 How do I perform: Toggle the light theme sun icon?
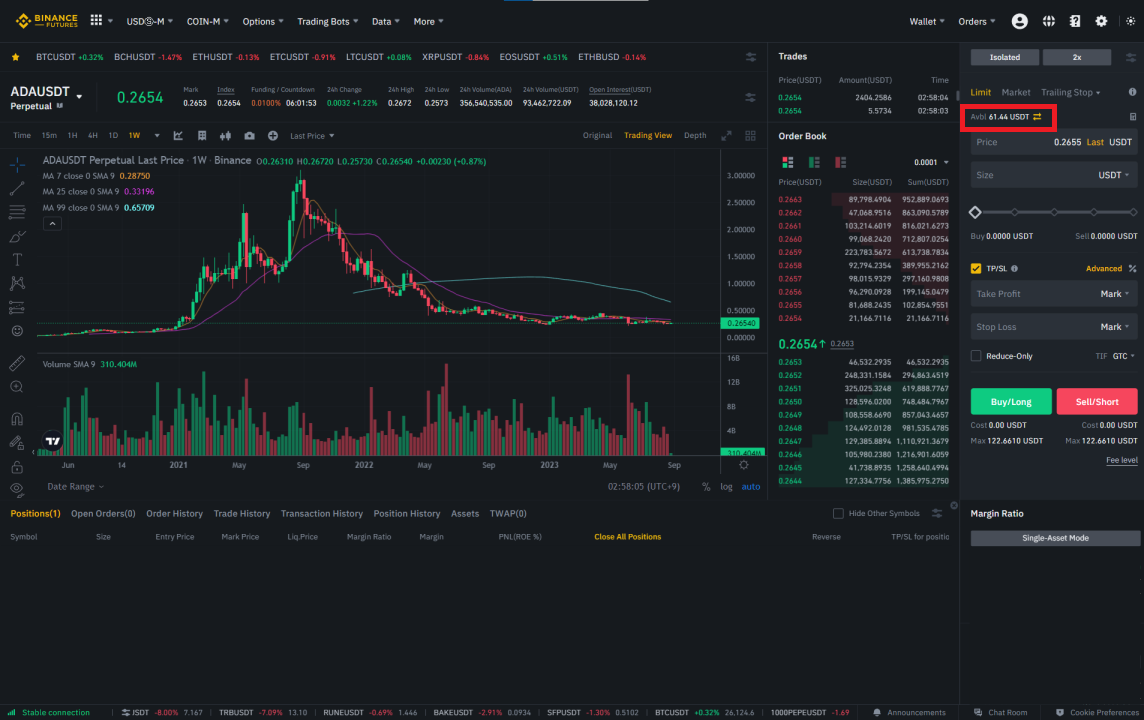tap(1130, 21)
